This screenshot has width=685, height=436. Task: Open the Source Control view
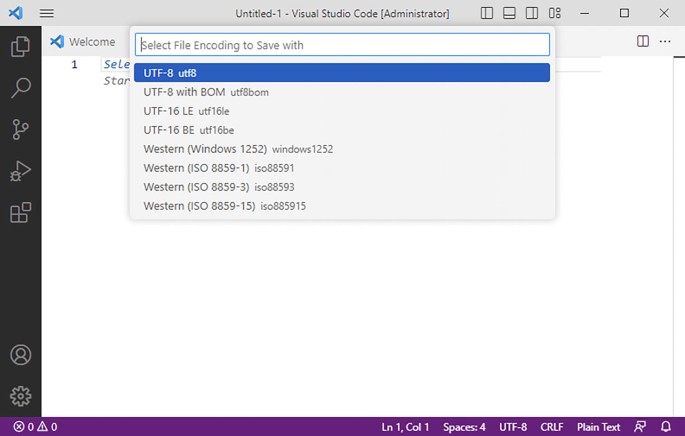pos(20,129)
